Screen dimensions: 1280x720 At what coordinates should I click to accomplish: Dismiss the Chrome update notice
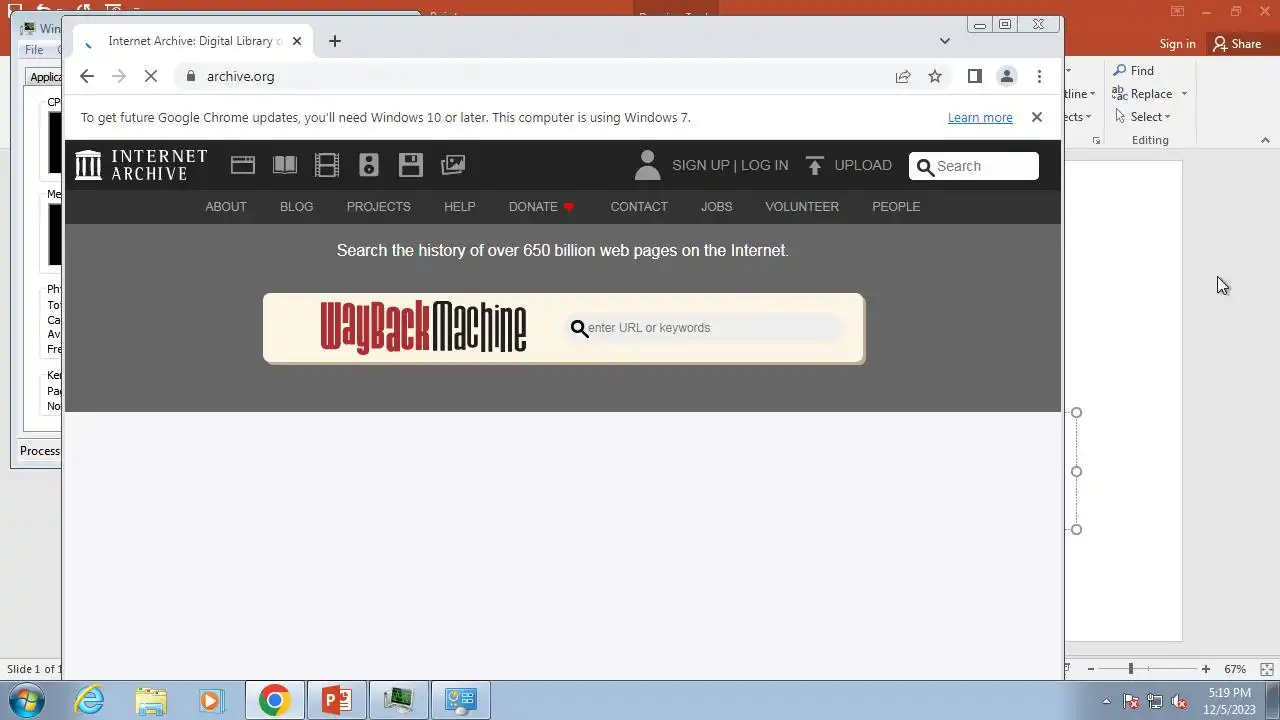coord(1037,117)
